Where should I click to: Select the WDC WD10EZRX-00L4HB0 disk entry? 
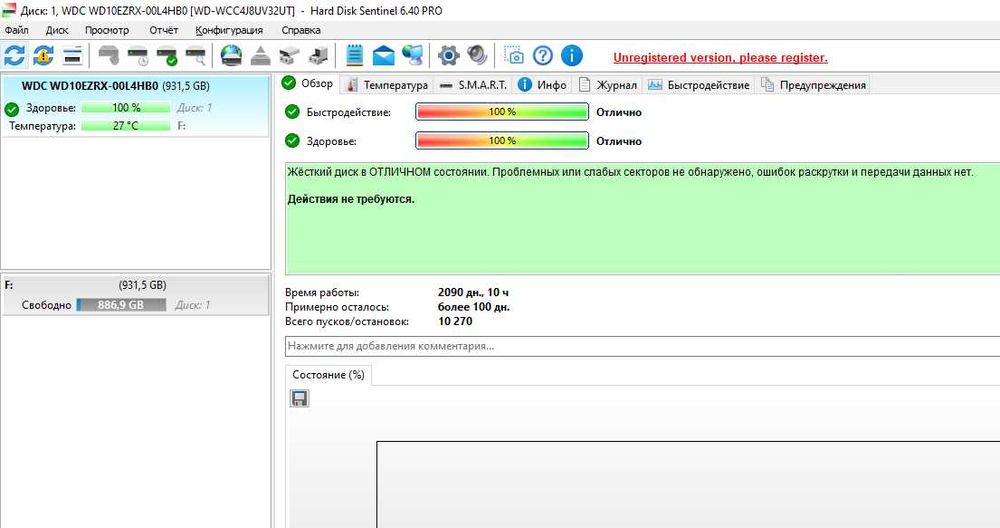[x=135, y=106]
